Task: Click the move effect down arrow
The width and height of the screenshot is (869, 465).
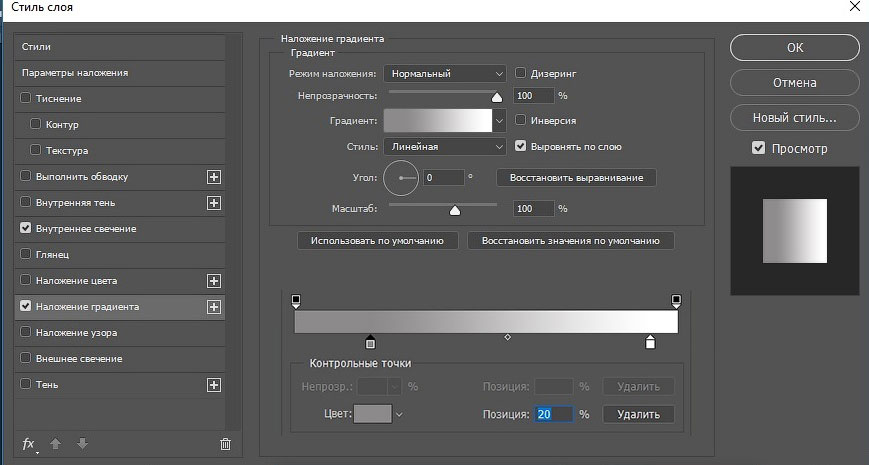Action: 82,443
